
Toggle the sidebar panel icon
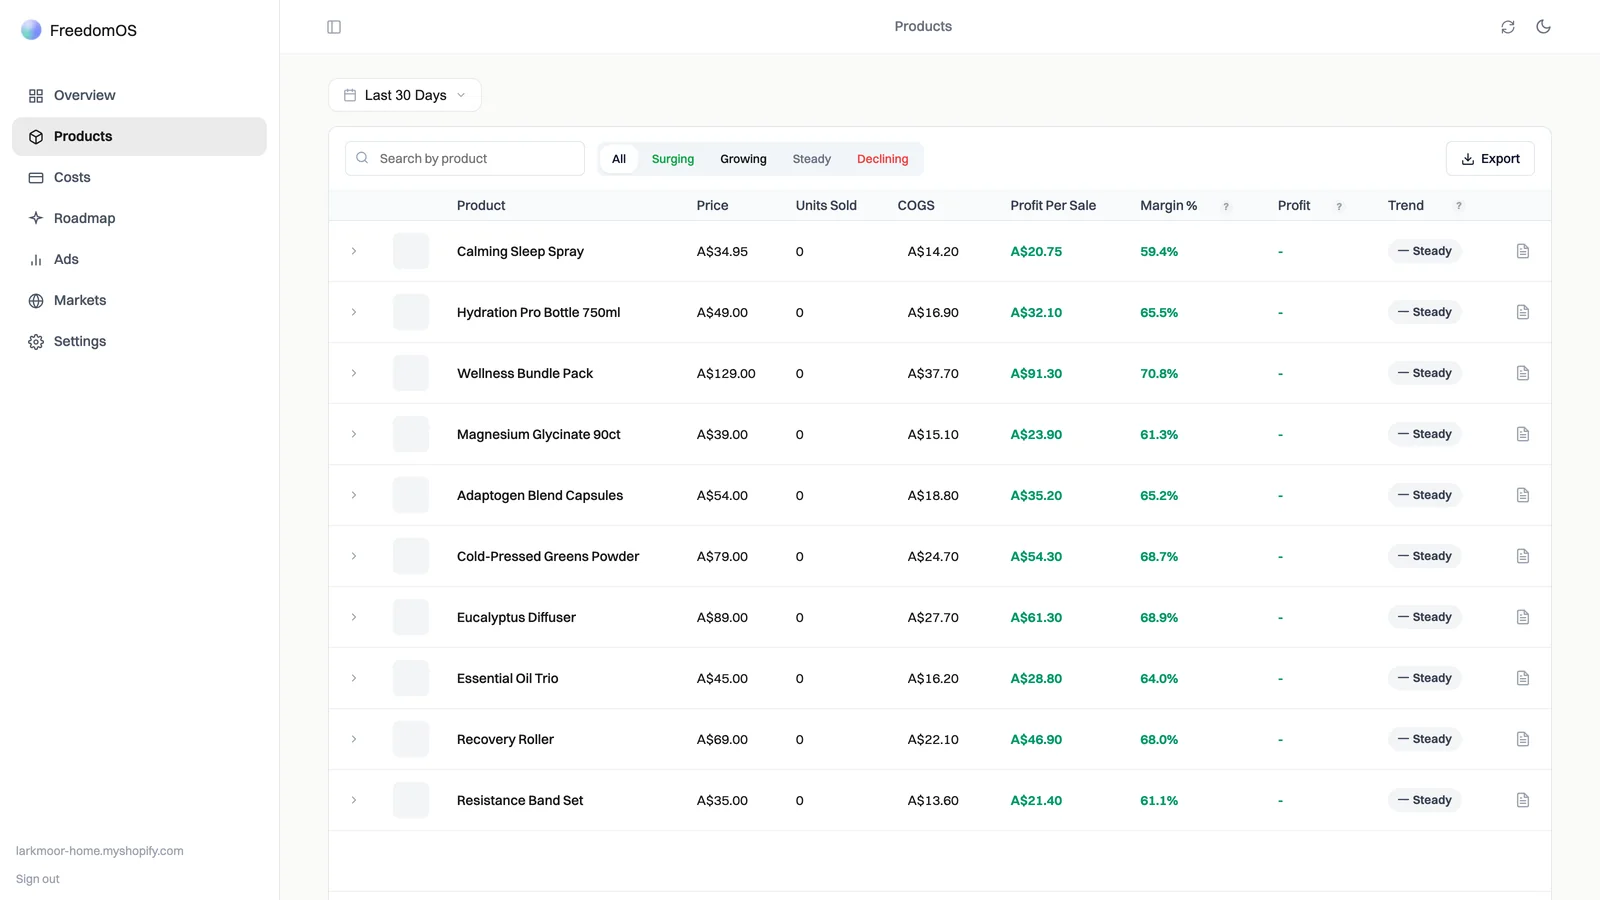(334, 27)
